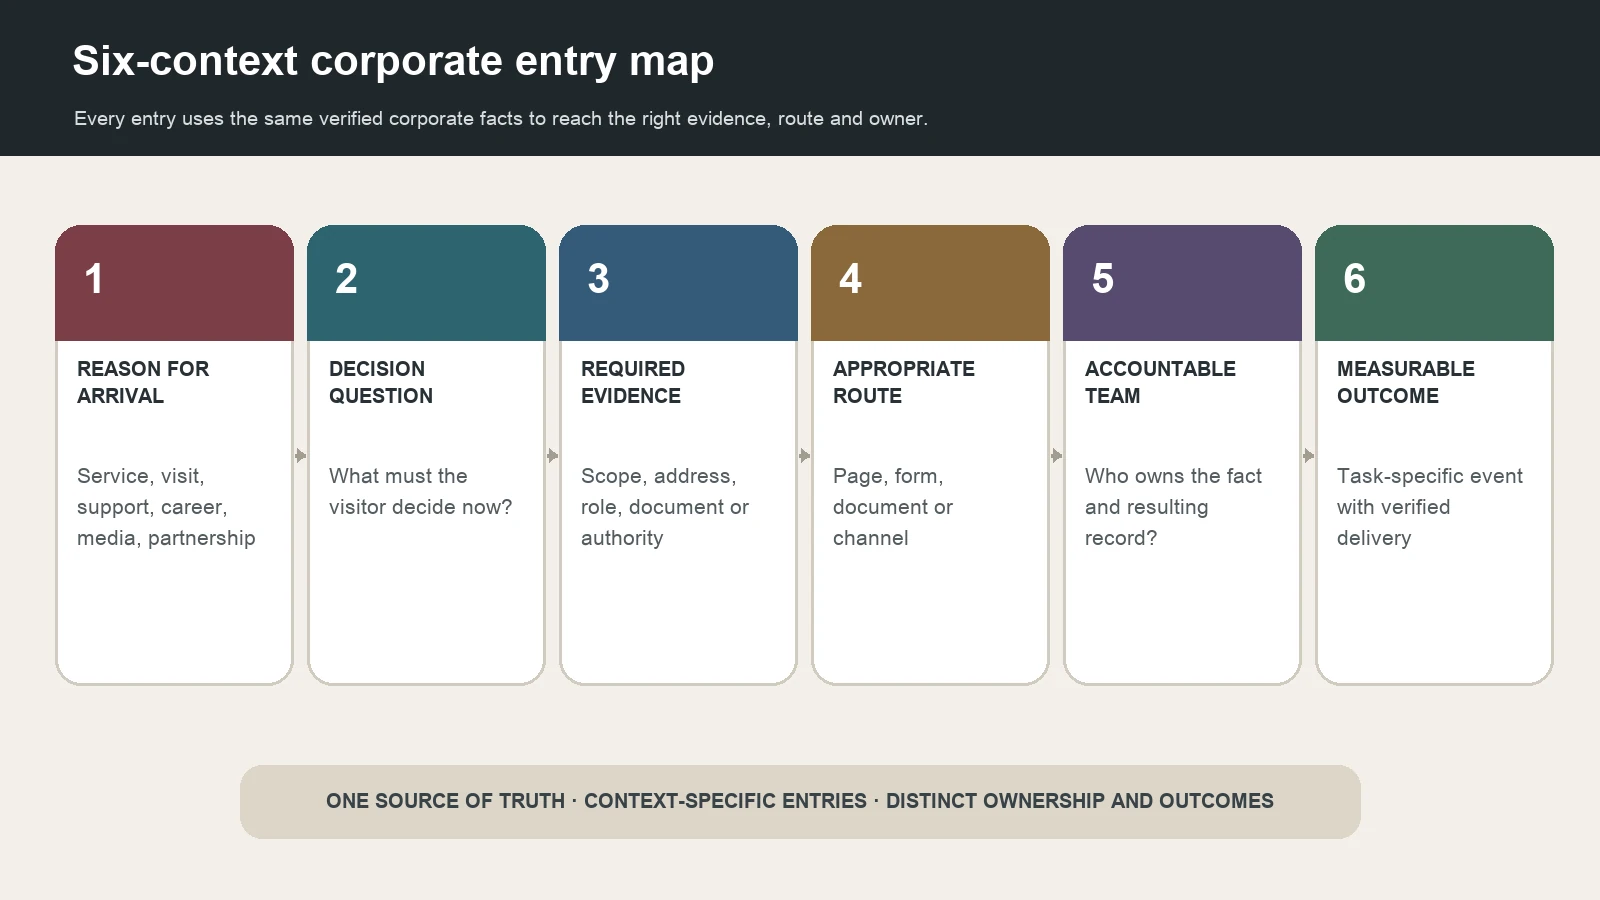Screen dimensions: 1600x900
Task: Click the number 1 card header
Action: [174, 283]
